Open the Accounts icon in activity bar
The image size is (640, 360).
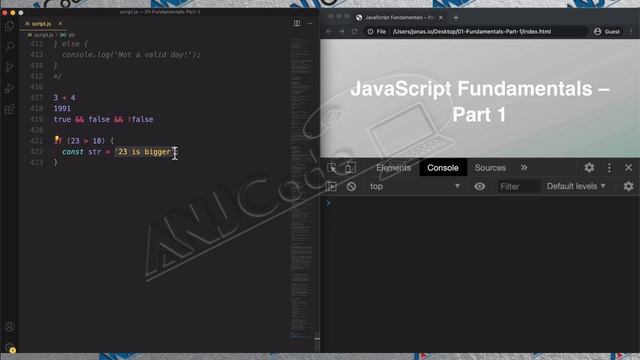(x=9, y=327)
